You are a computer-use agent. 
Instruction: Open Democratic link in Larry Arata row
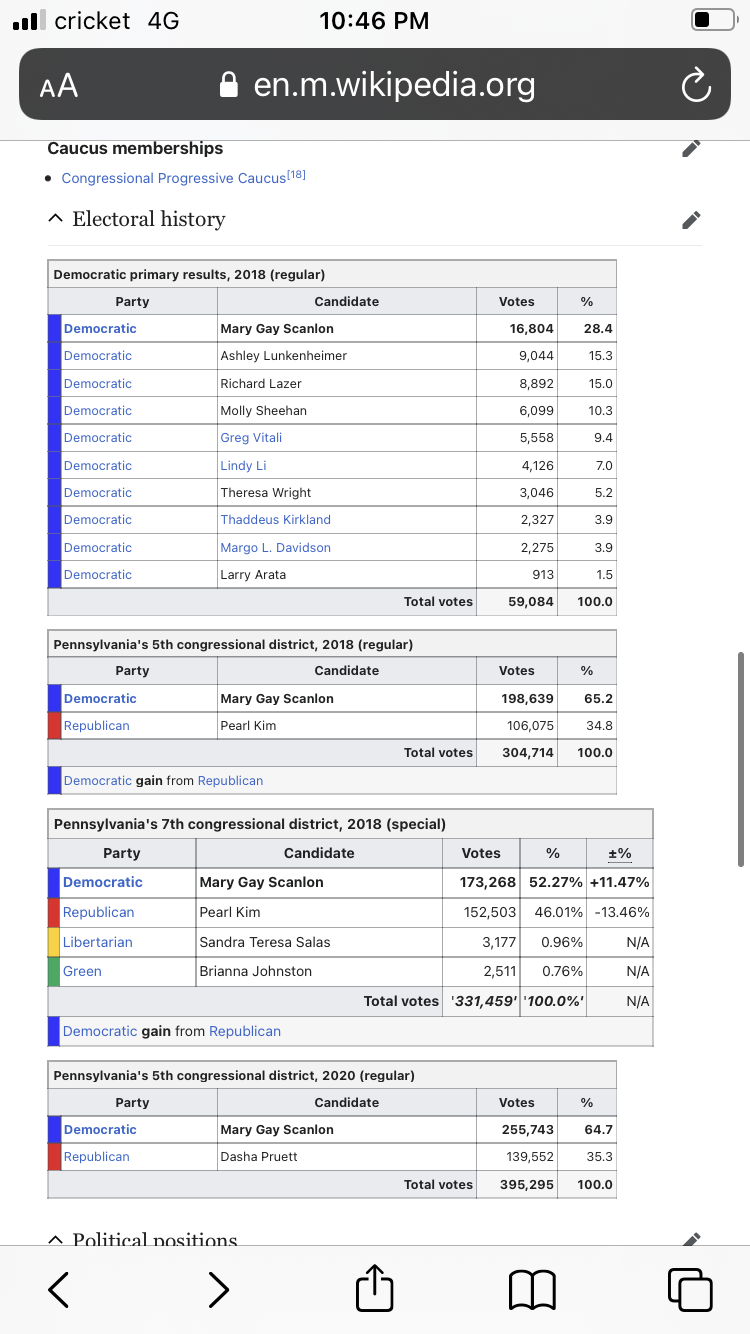coord(98,575)
